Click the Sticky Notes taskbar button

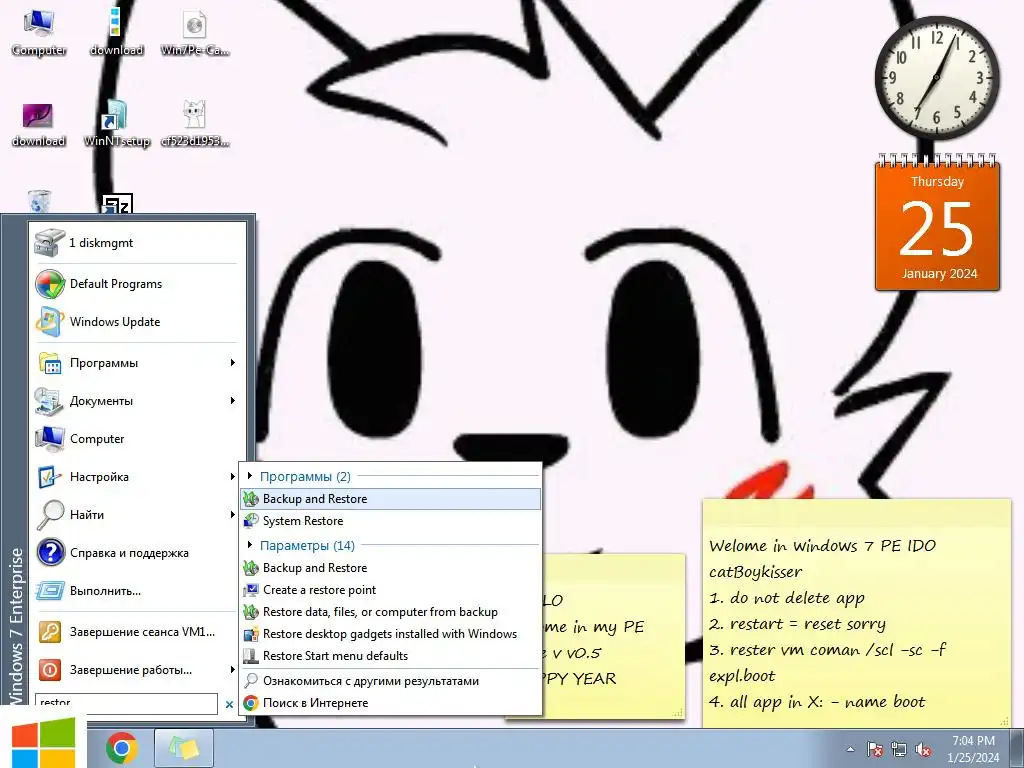point(184,748)
